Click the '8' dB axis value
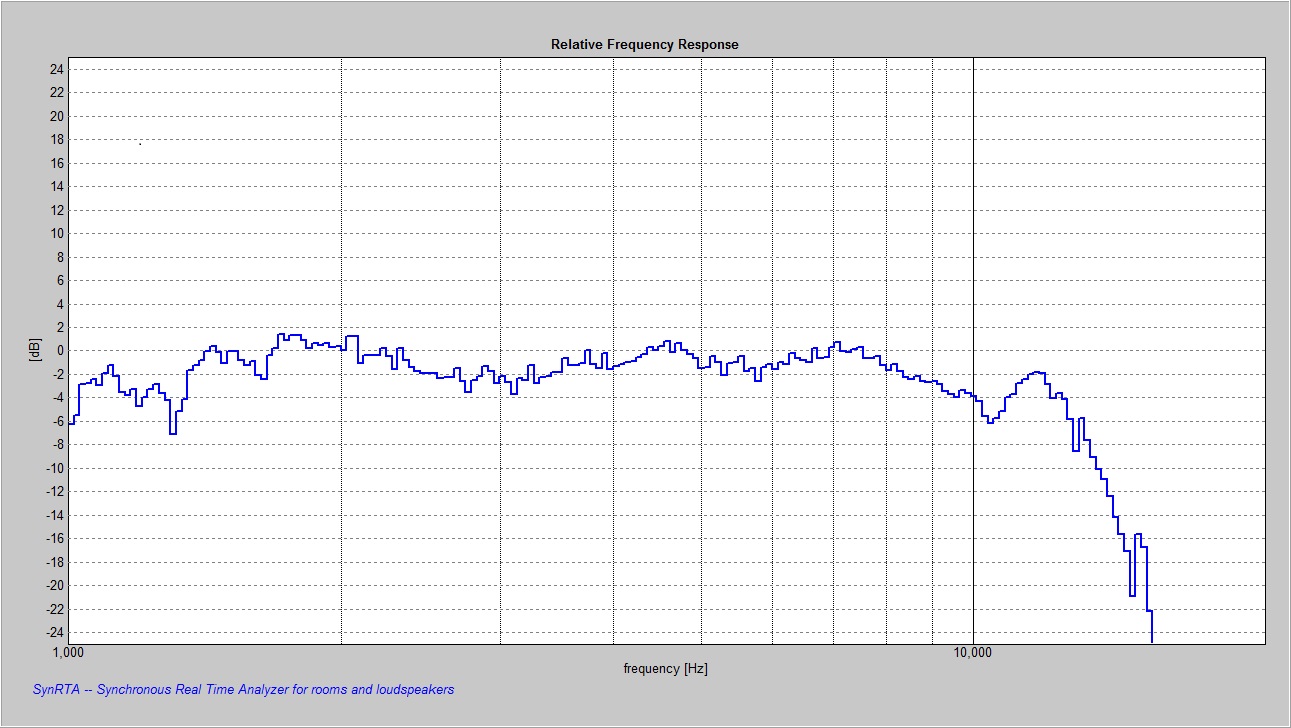The image size is (1291, 728). click(x=61, y=257)
